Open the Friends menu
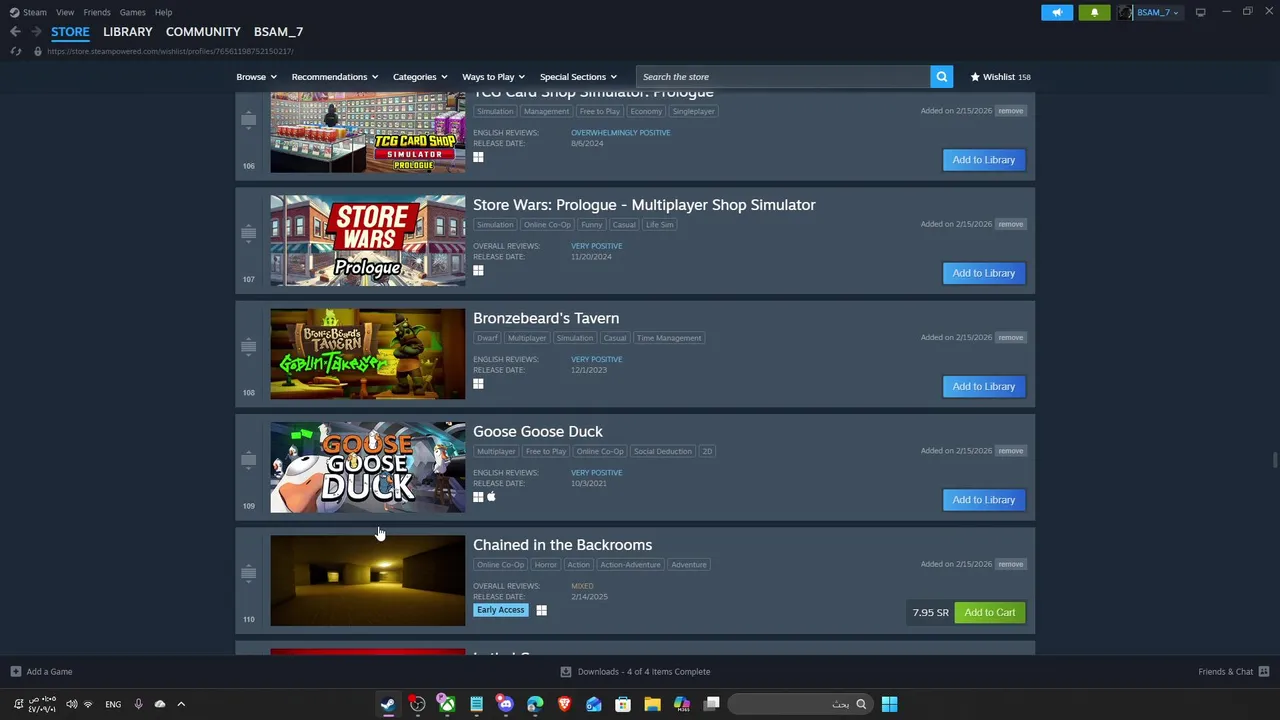Viewport: 1280px width, 720px height. 97,12
